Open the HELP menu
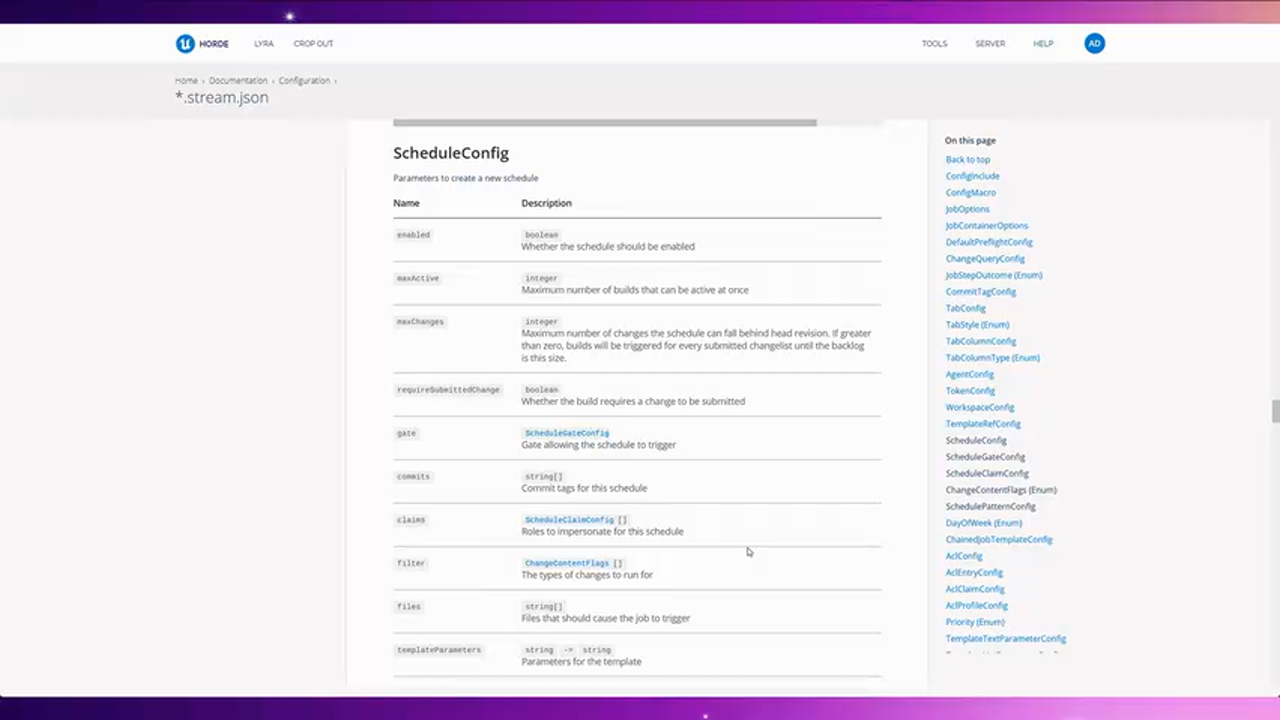Image resolution: width=1280 pixels, height=720 pixels. point(1043,43)
